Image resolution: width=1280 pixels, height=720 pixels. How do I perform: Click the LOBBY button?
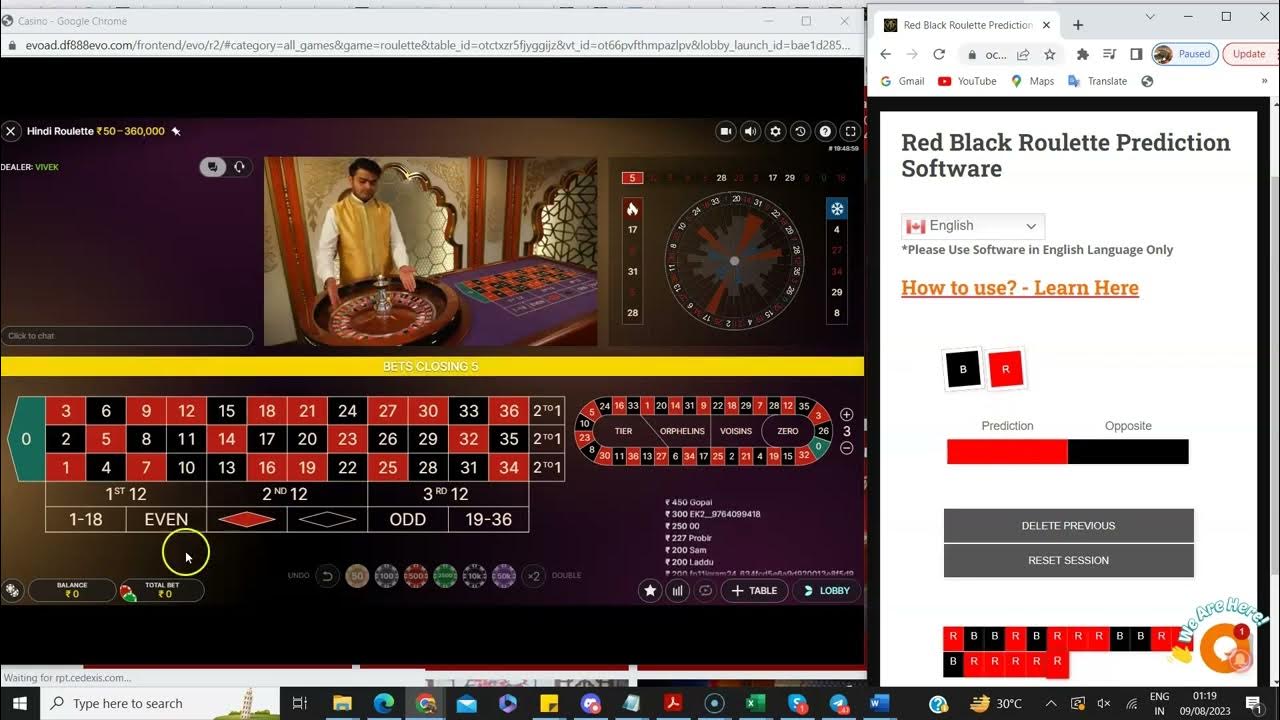pos(826,590)
